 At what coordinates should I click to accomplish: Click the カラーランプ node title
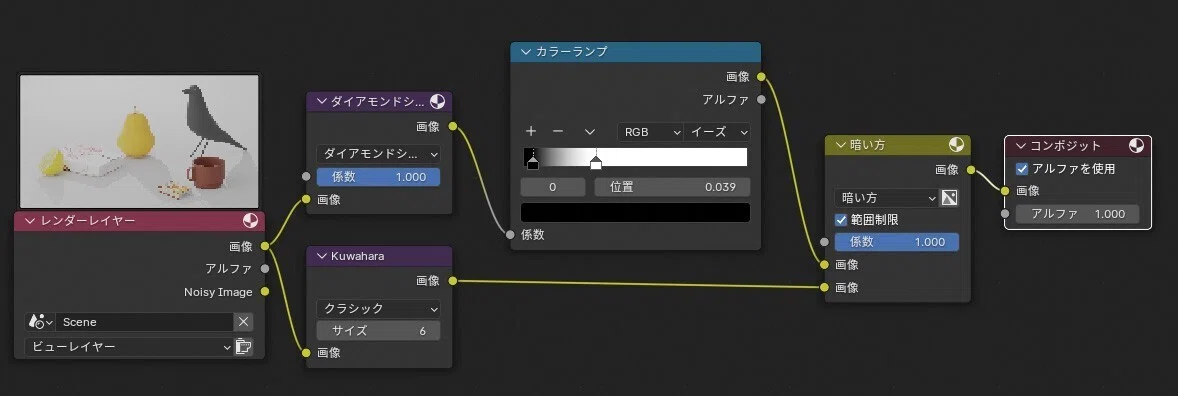[572, 52]
